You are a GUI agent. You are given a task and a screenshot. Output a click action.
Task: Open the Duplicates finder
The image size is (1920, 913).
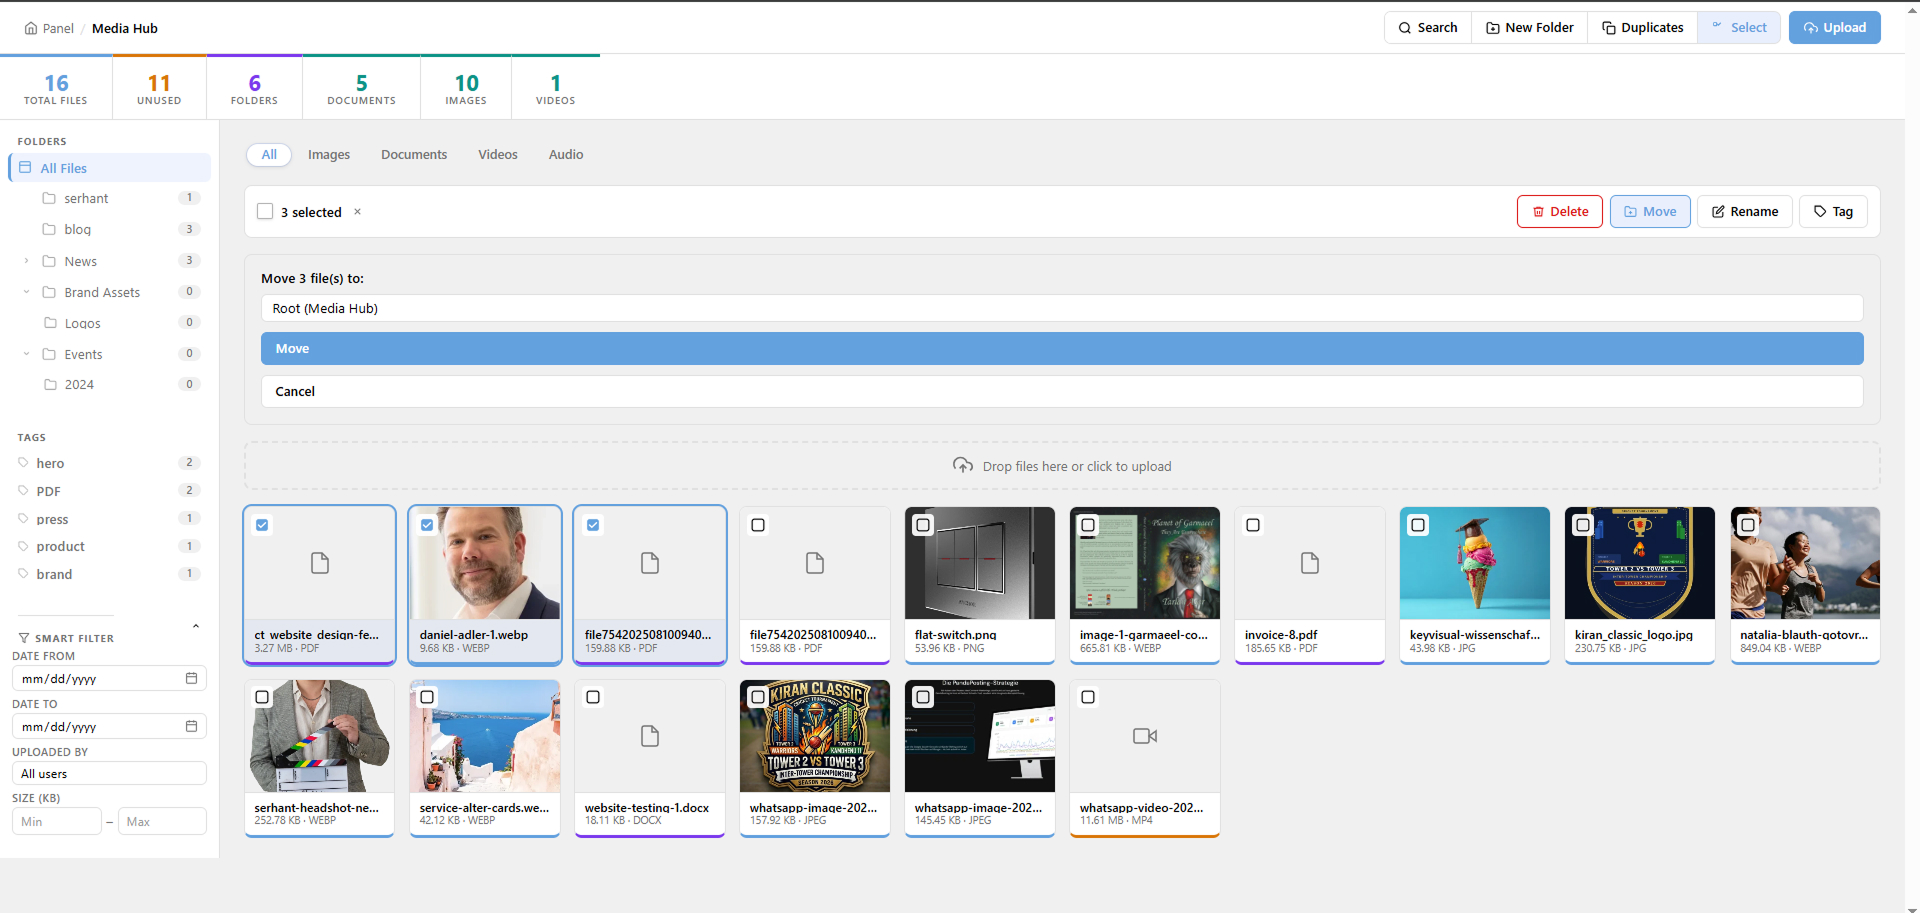1643,28
